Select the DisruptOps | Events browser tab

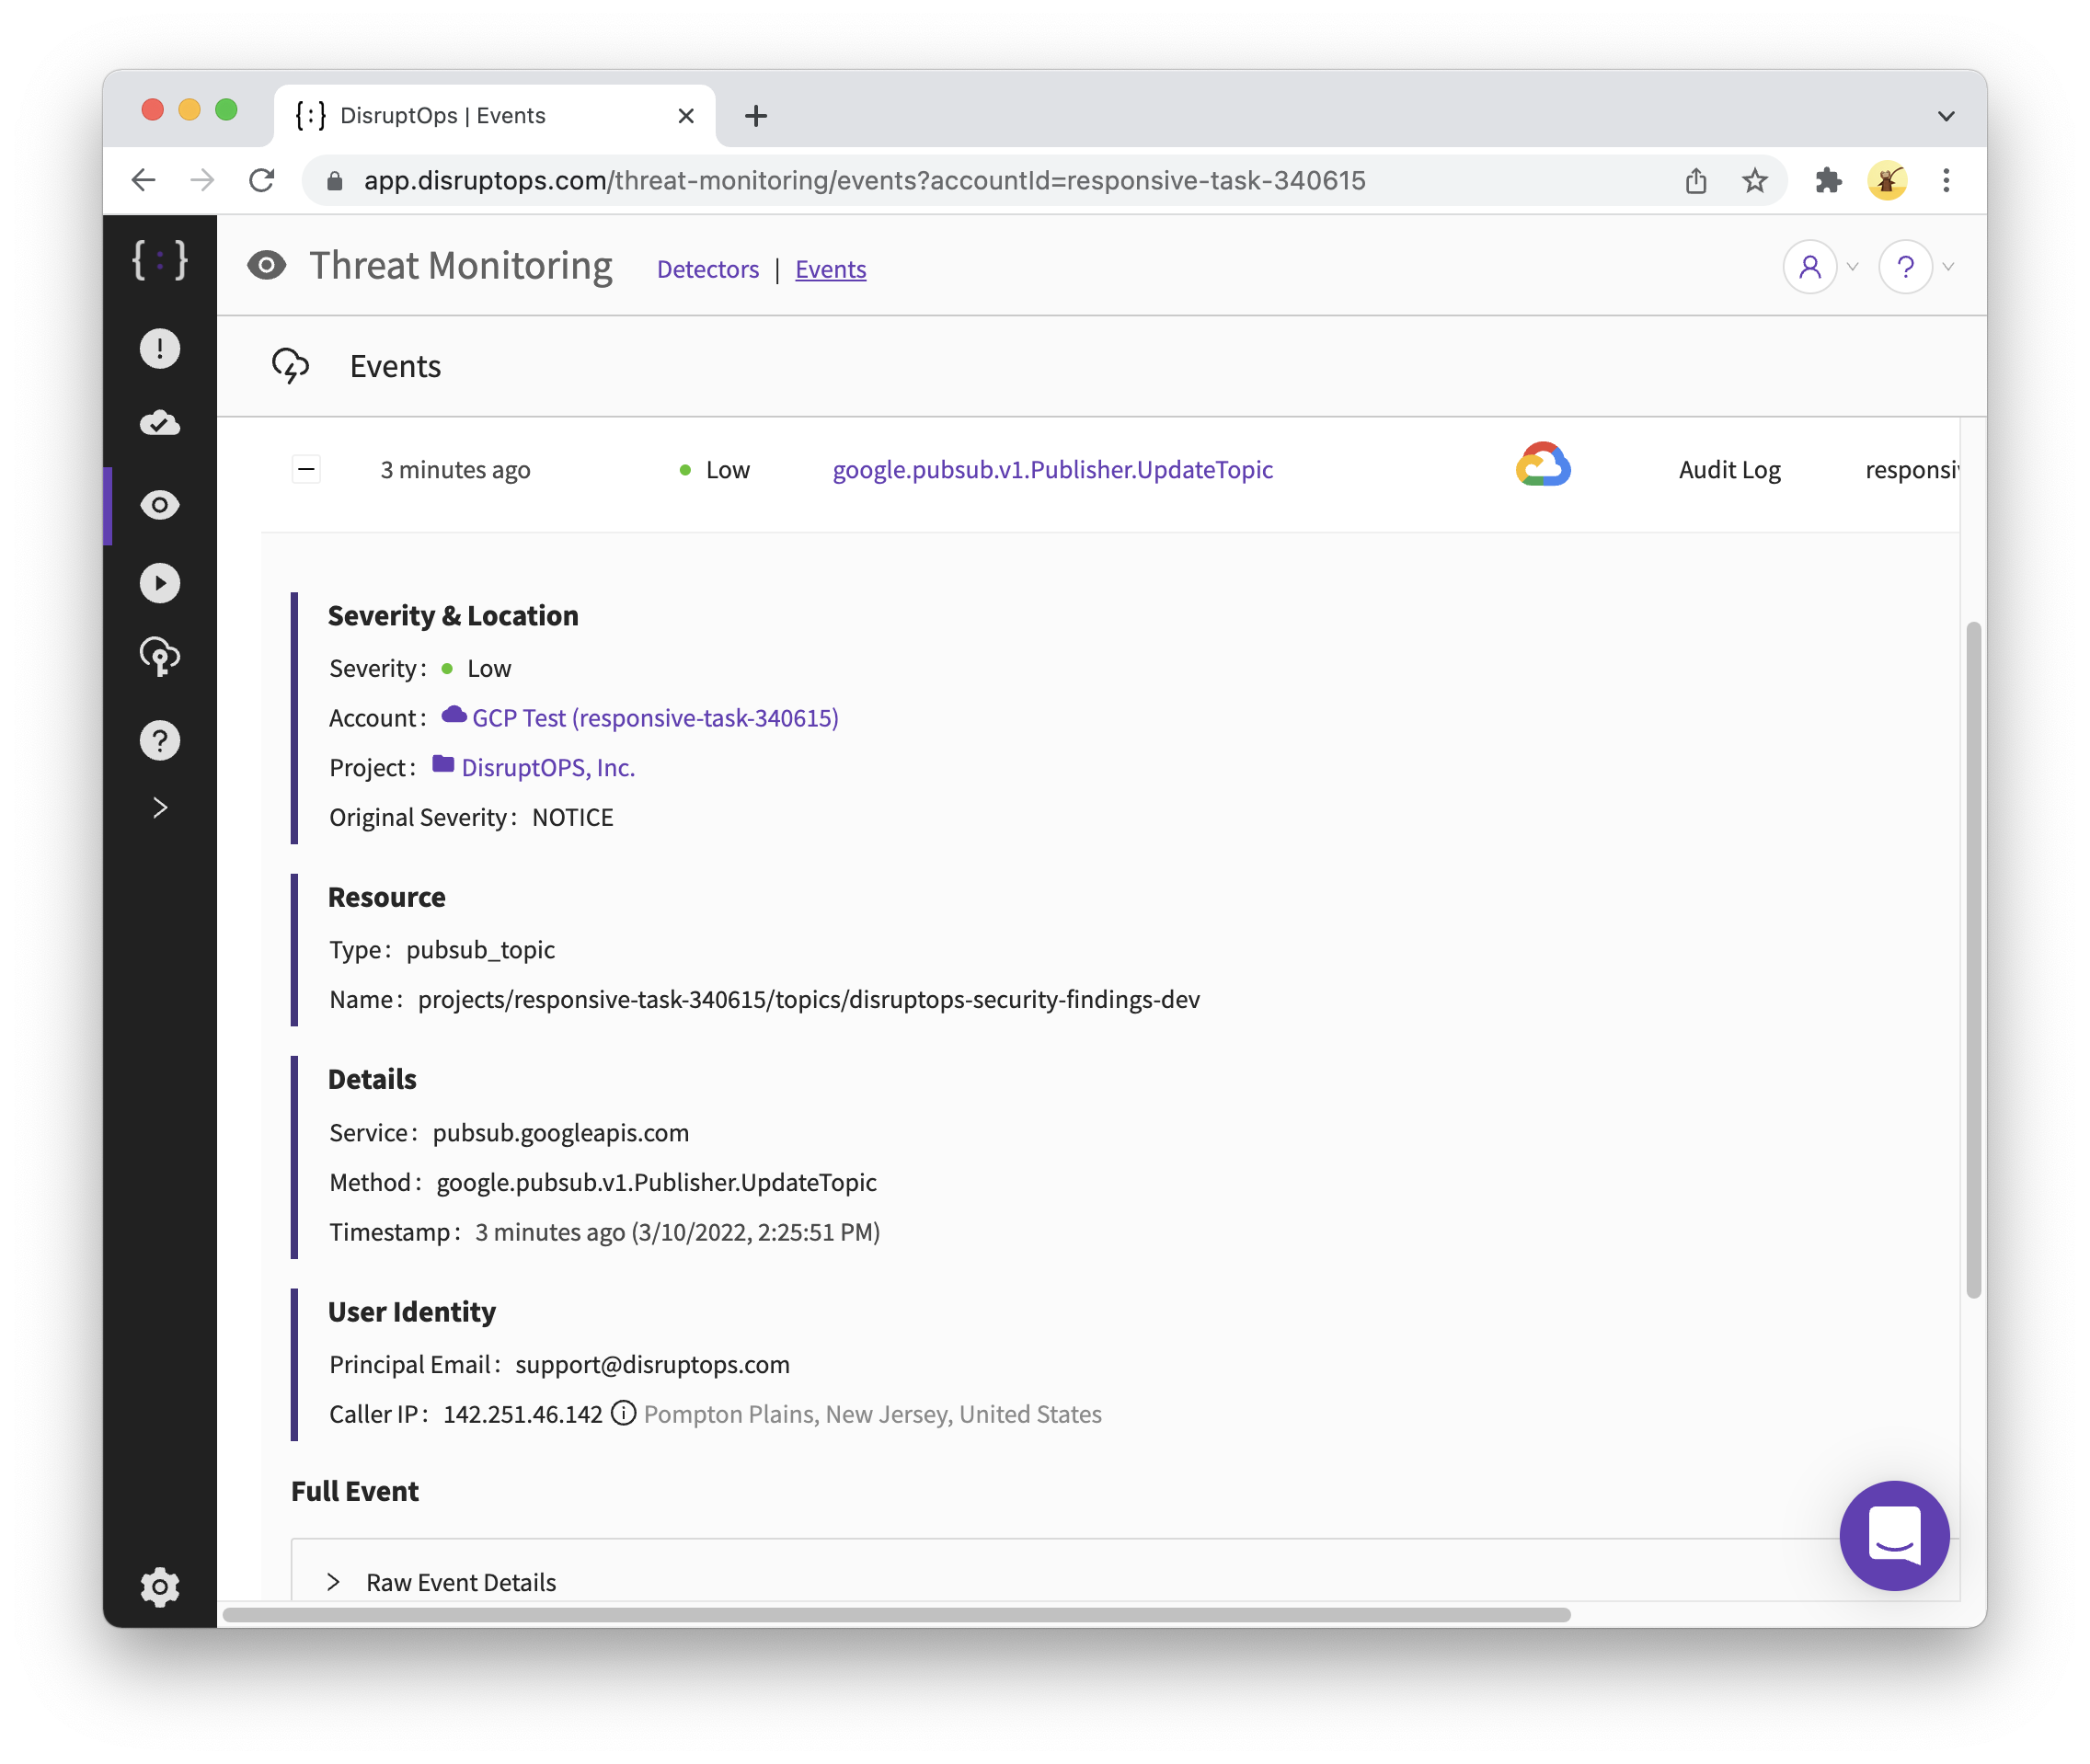[x=495, y=116]
